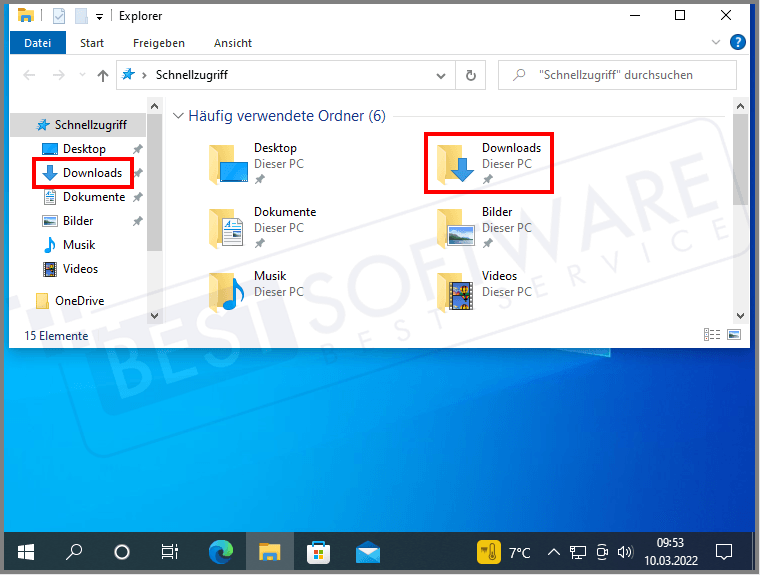Switch to details view in status bar
Viewport: 760px width, 575px height.
[x=712, y=335]
